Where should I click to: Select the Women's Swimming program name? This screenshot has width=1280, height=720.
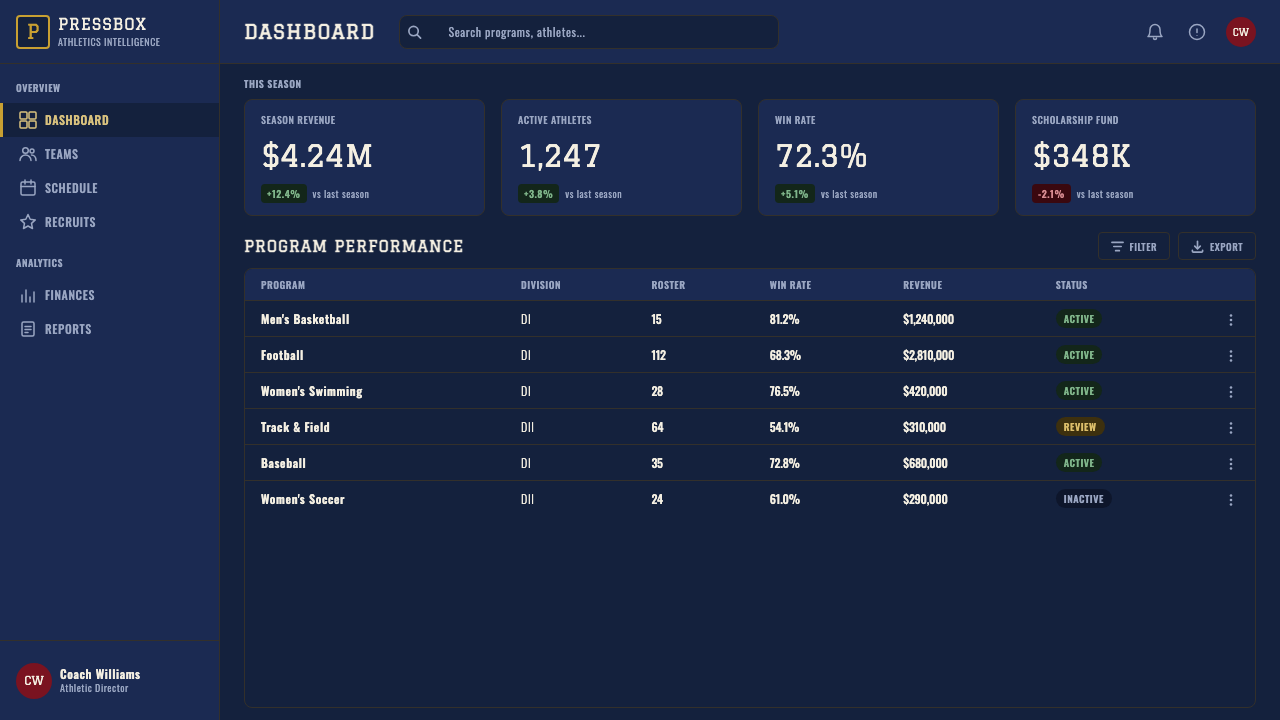[x=312, y=391]
